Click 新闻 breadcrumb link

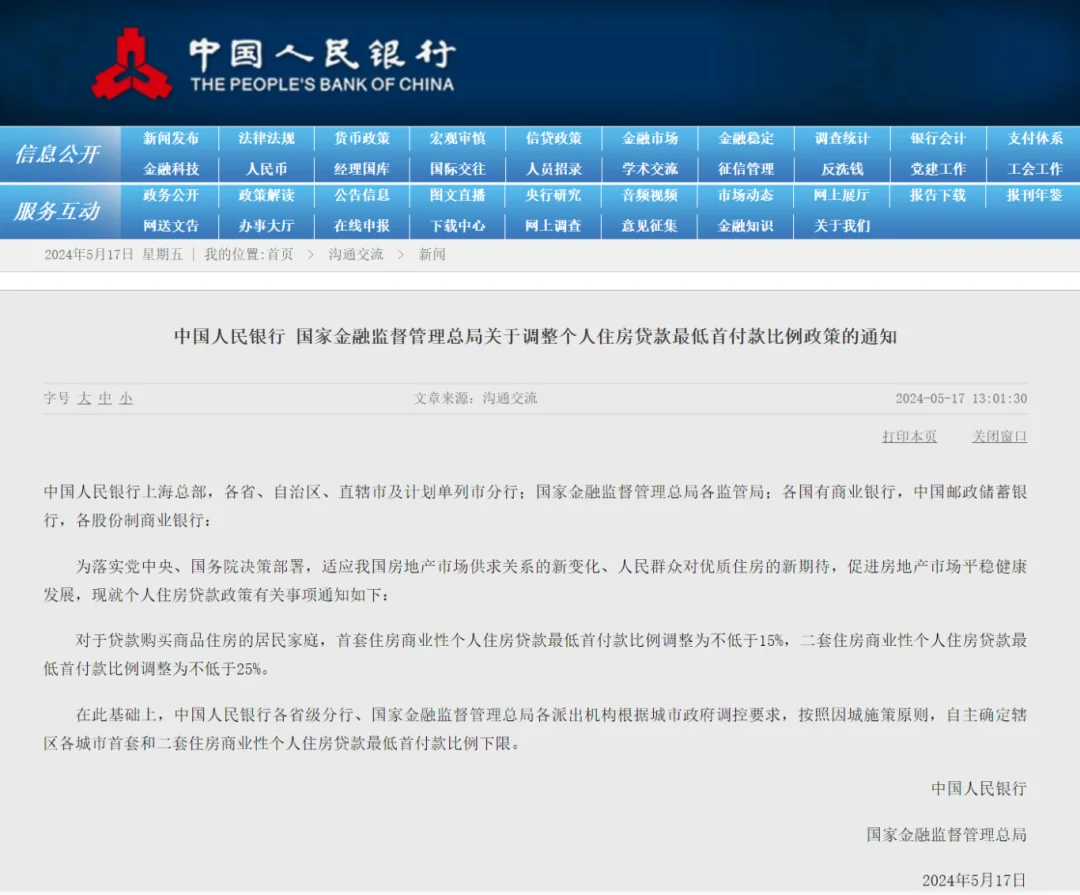(433, 255)
